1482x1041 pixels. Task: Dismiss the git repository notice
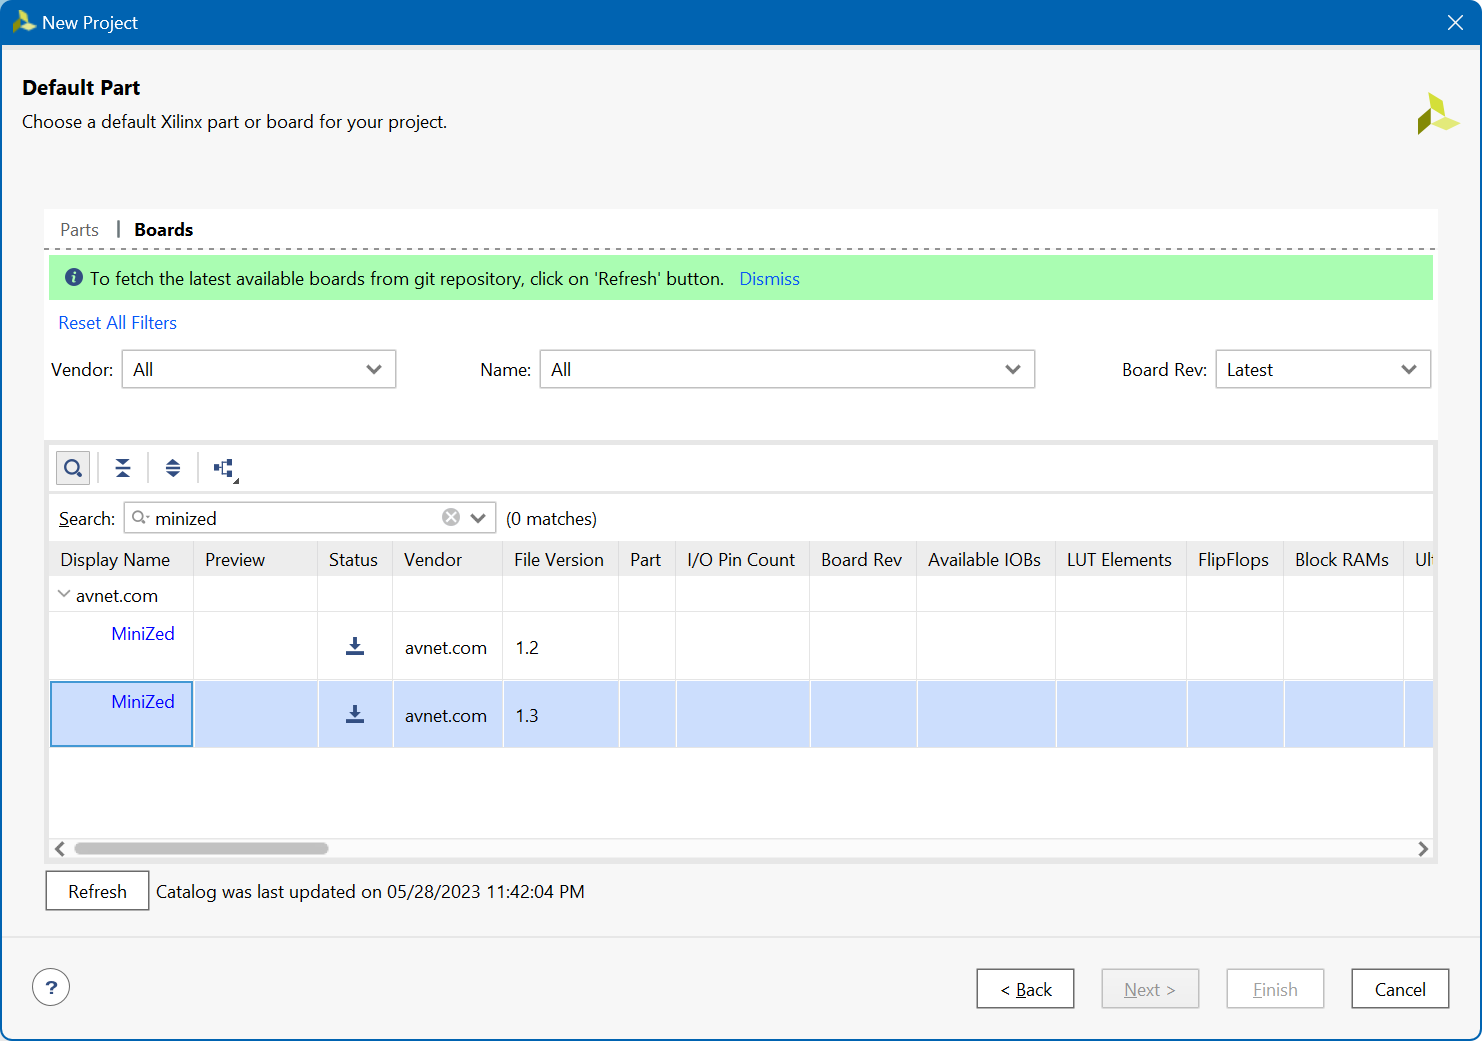pyautogui.click(x=769, y=279)
